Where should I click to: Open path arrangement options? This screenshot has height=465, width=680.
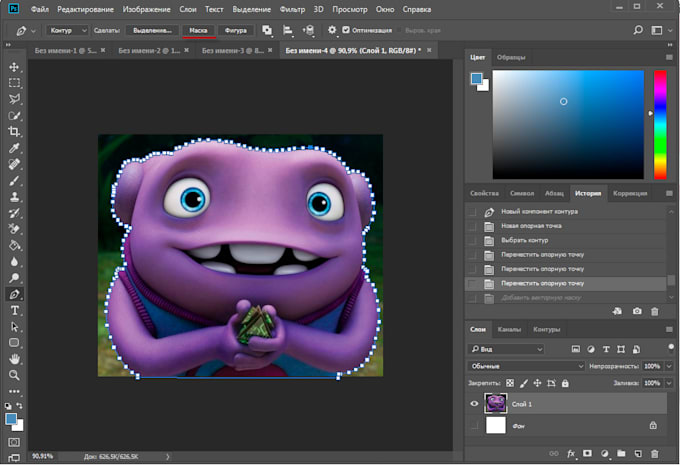(x=308, y=30)
